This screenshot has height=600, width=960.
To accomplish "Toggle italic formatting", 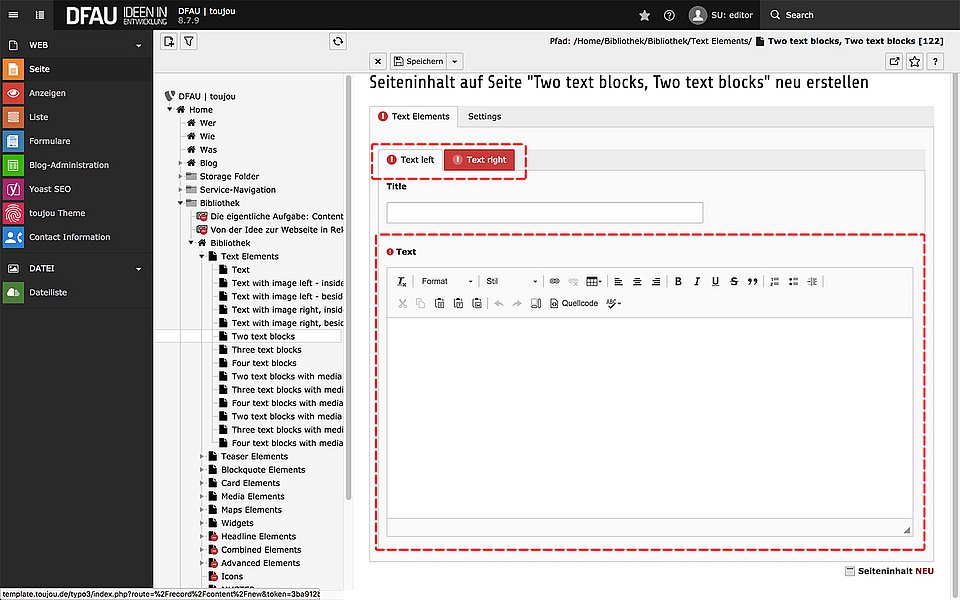I will 696,282.
